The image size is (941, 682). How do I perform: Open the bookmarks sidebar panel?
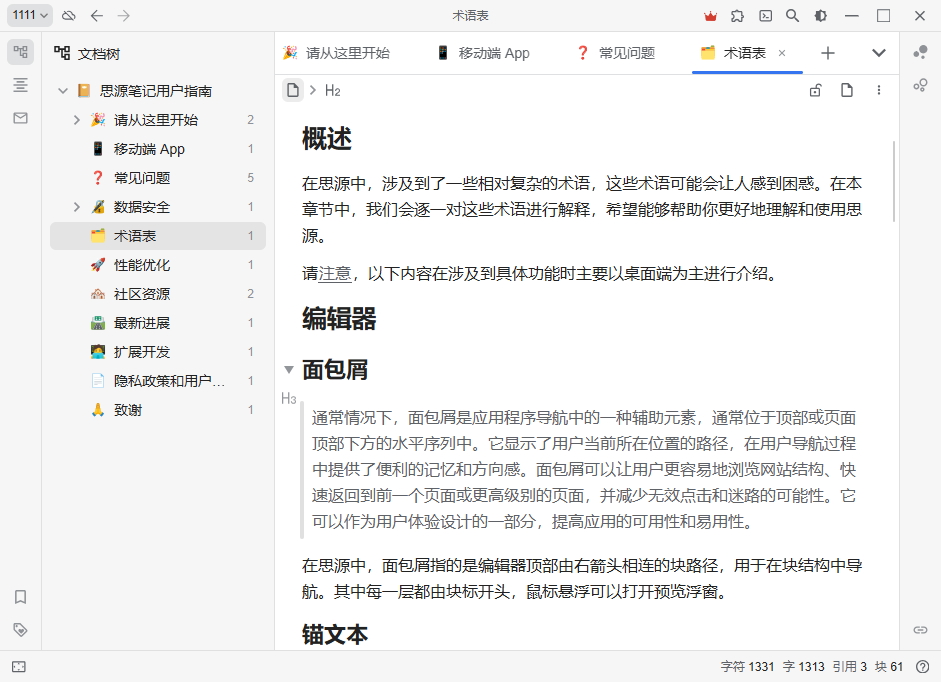click(20, 597)
